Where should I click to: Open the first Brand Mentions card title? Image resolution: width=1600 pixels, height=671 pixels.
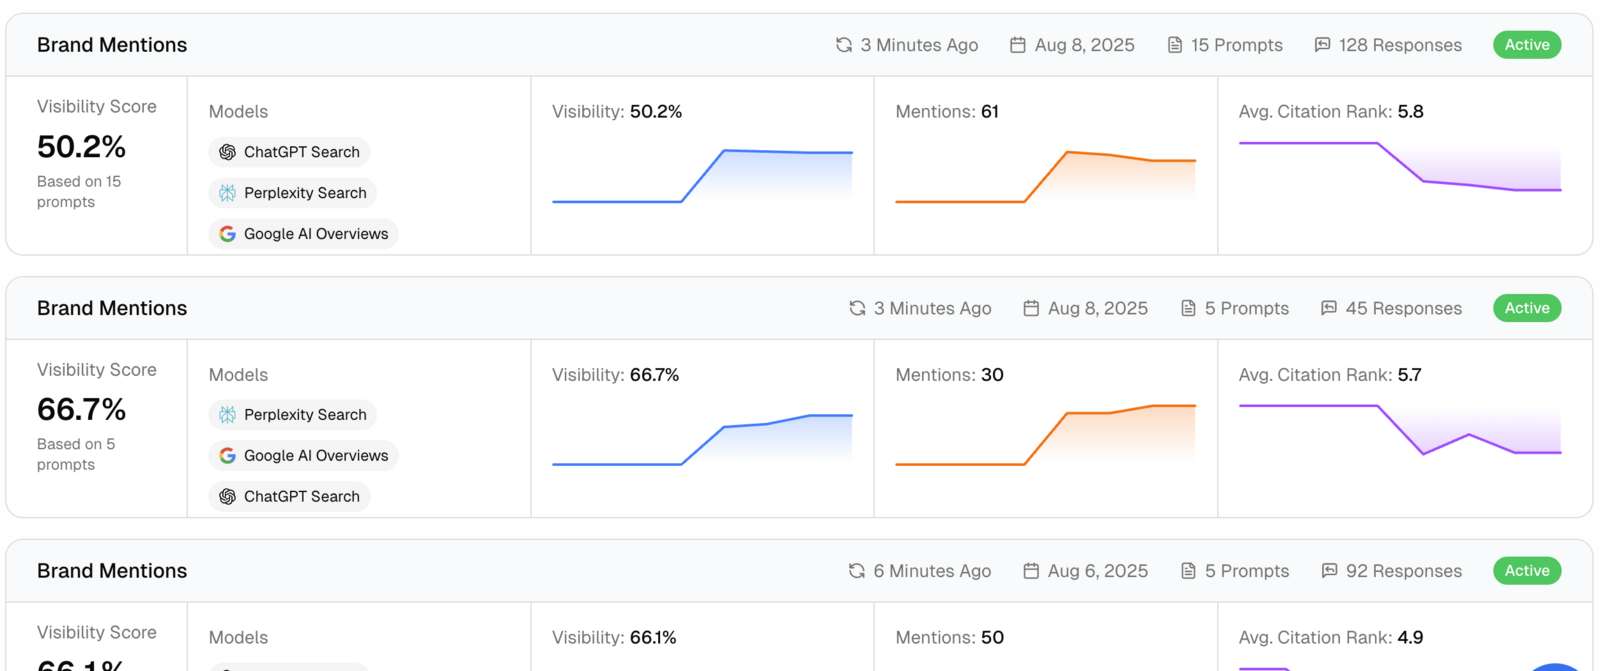[x=112, y=45]
